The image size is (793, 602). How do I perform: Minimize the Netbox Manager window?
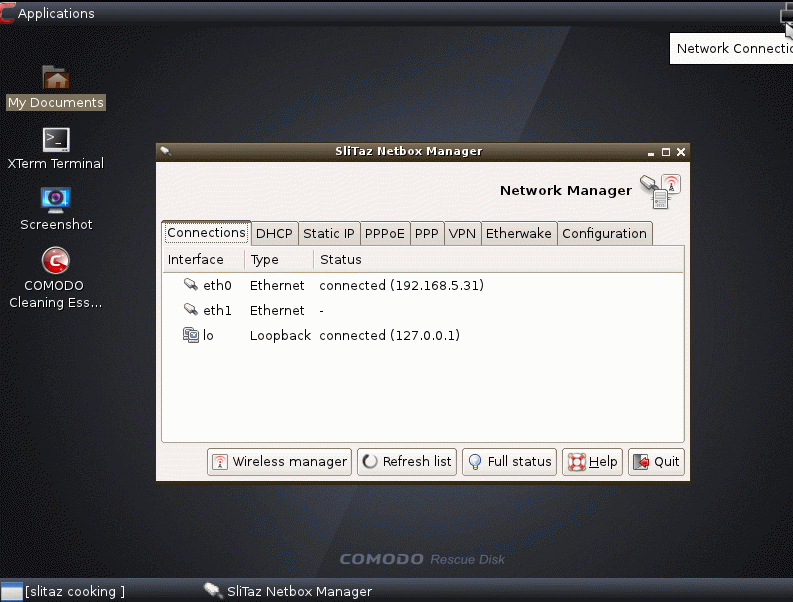pyautogui.click(x=650, y=152)
